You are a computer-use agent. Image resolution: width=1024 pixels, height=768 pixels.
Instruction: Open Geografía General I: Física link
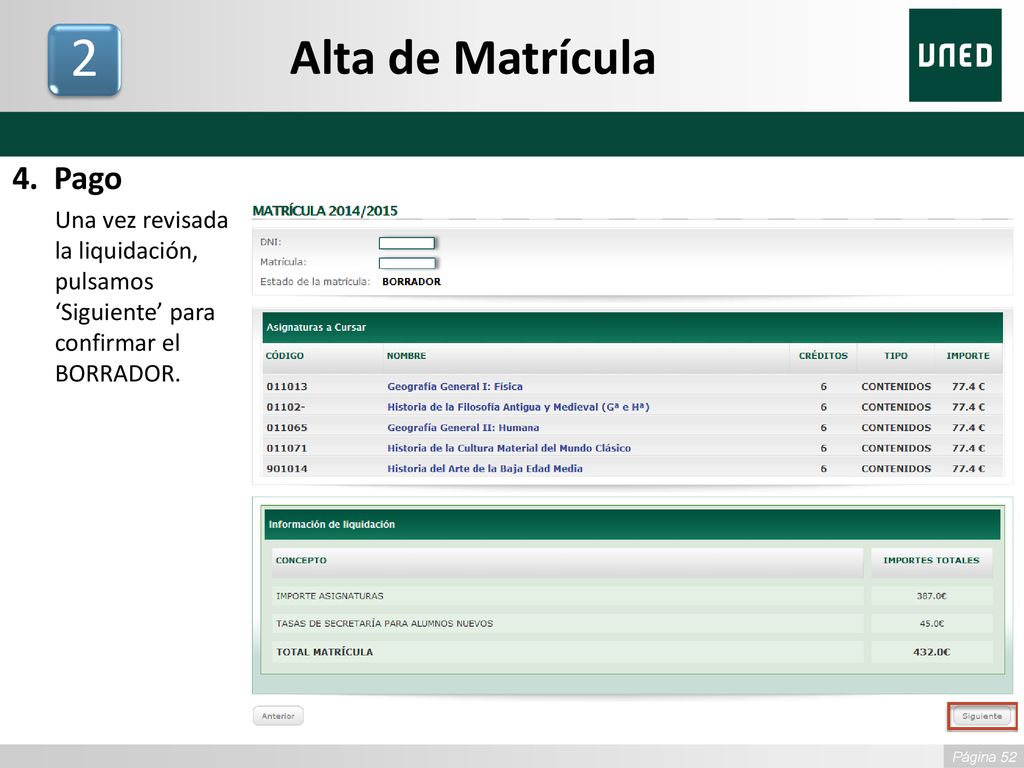(x=455, y=387)
